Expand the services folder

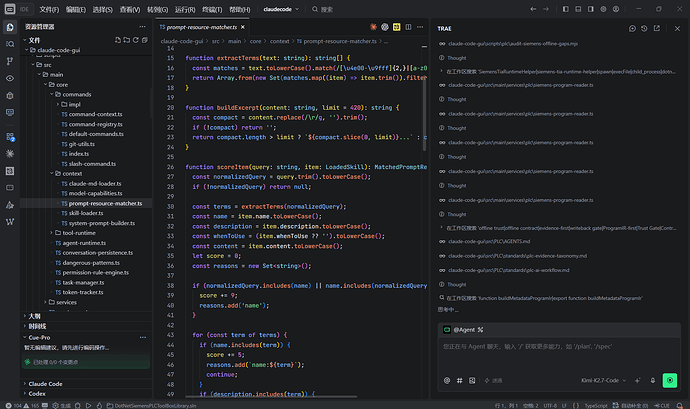(x=66, y=302)
